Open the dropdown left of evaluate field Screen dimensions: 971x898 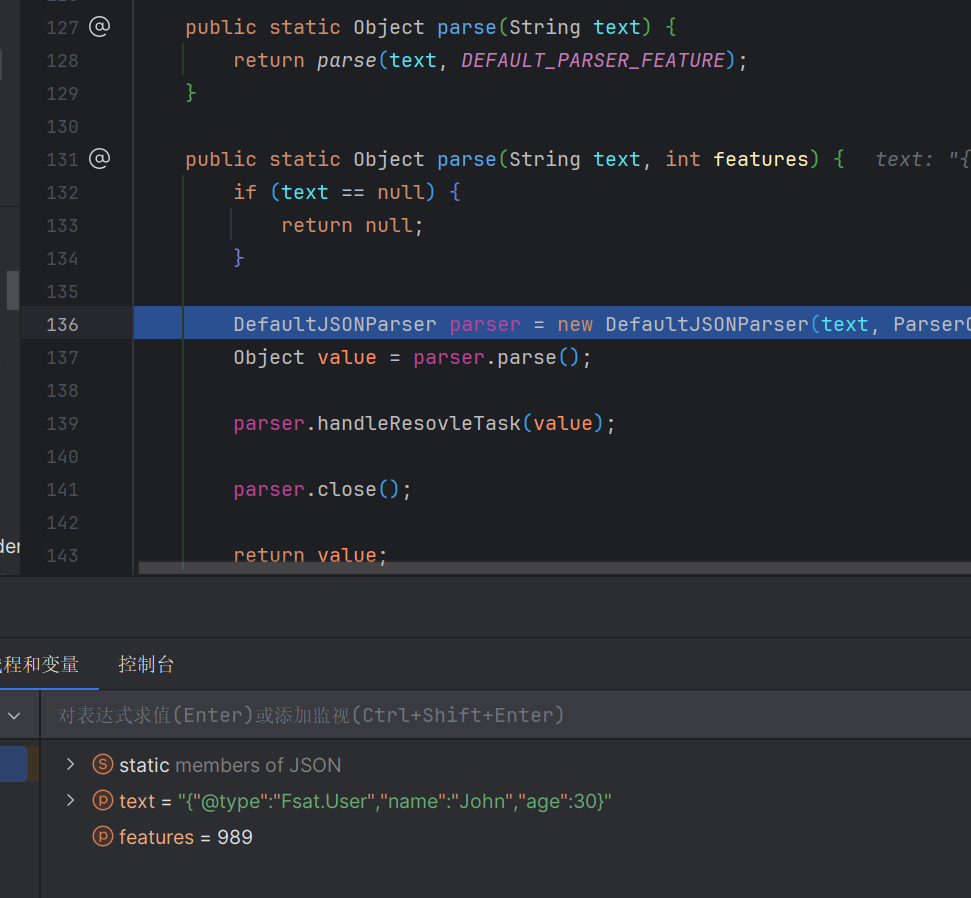15,715
